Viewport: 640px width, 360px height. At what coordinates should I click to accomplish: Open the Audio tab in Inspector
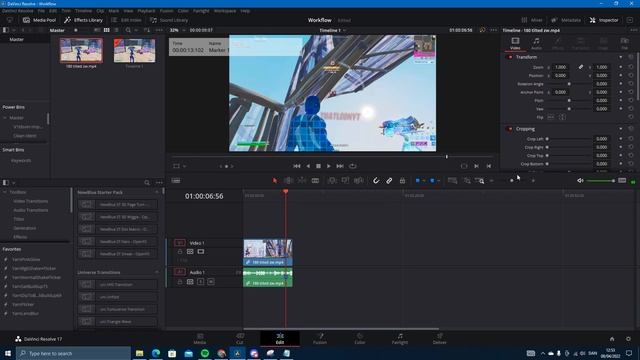point(536,43)
